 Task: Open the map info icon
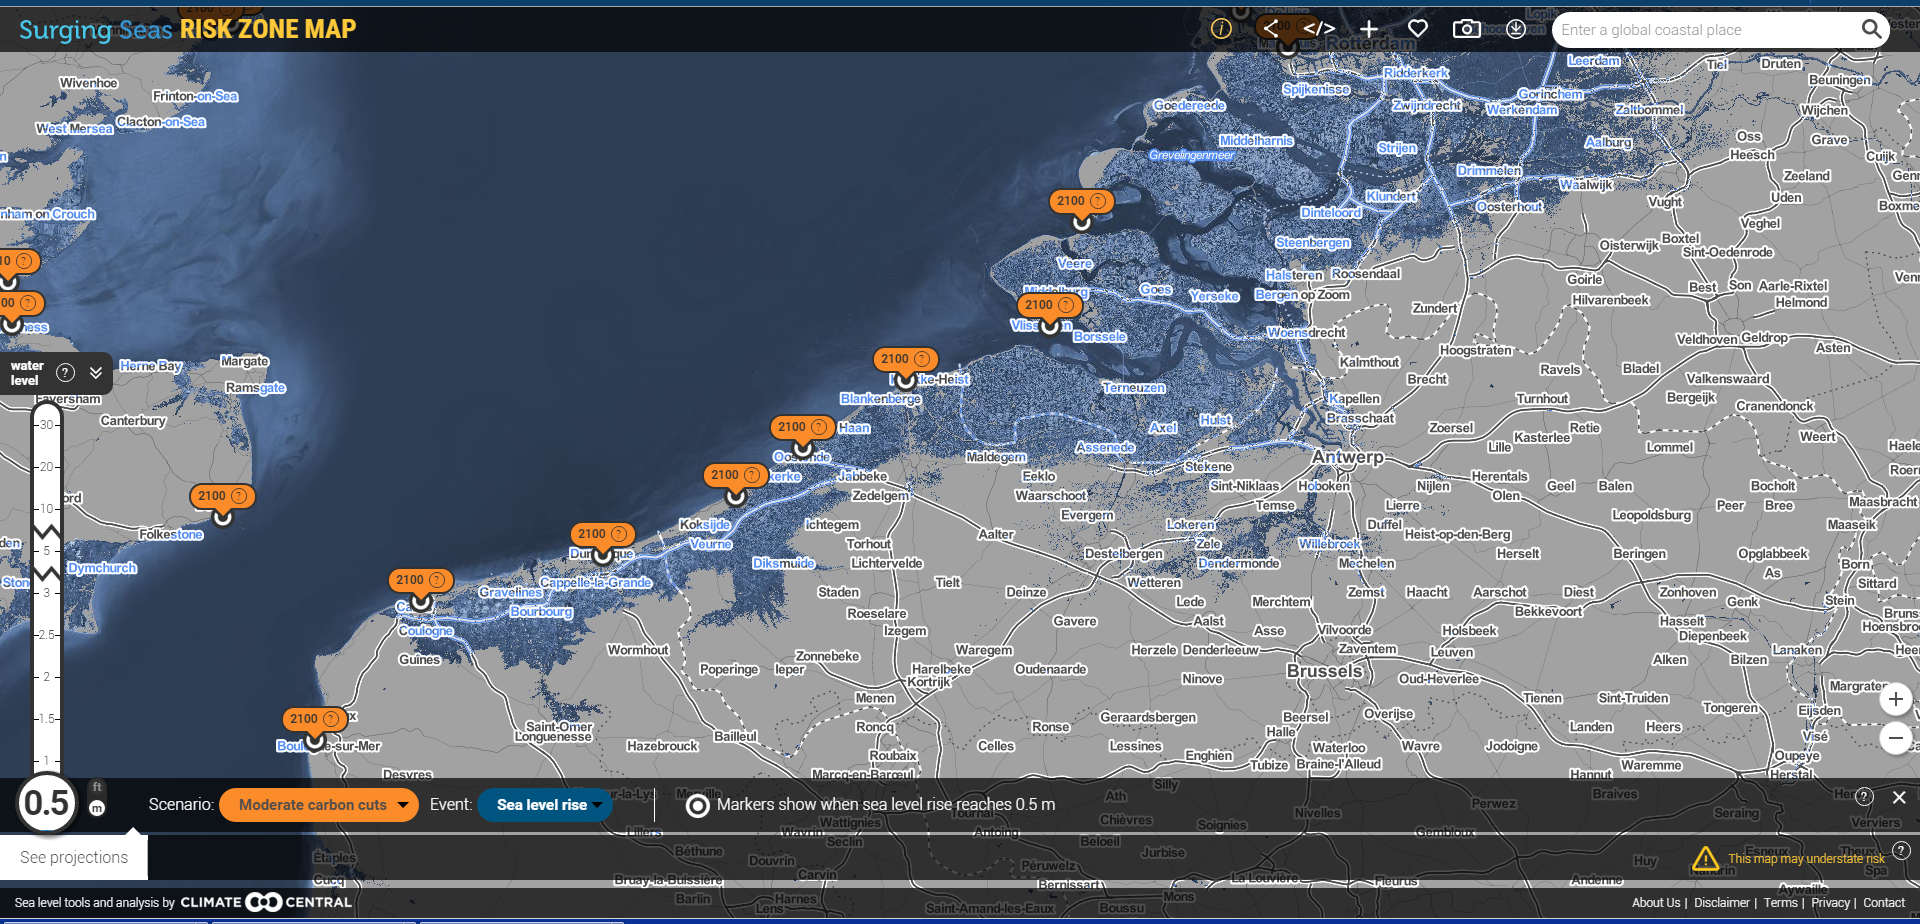point(1220,29)
